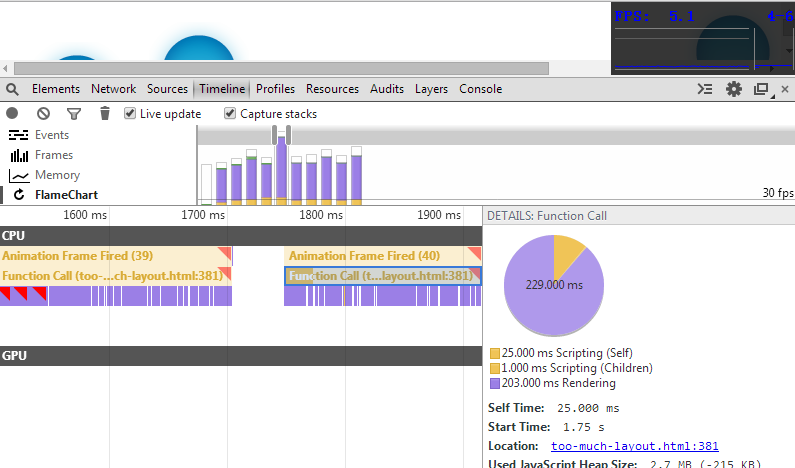Disable the Capture stacks checkbox
Screen dimensions: 795x468
click(231, 114)
